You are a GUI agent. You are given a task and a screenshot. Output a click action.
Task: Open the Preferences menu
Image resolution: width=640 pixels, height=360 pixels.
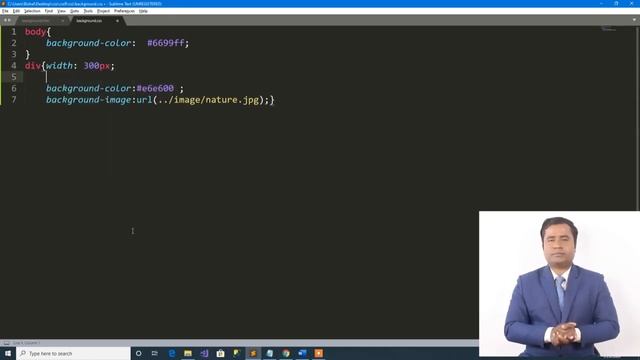[x=124, y=11]
